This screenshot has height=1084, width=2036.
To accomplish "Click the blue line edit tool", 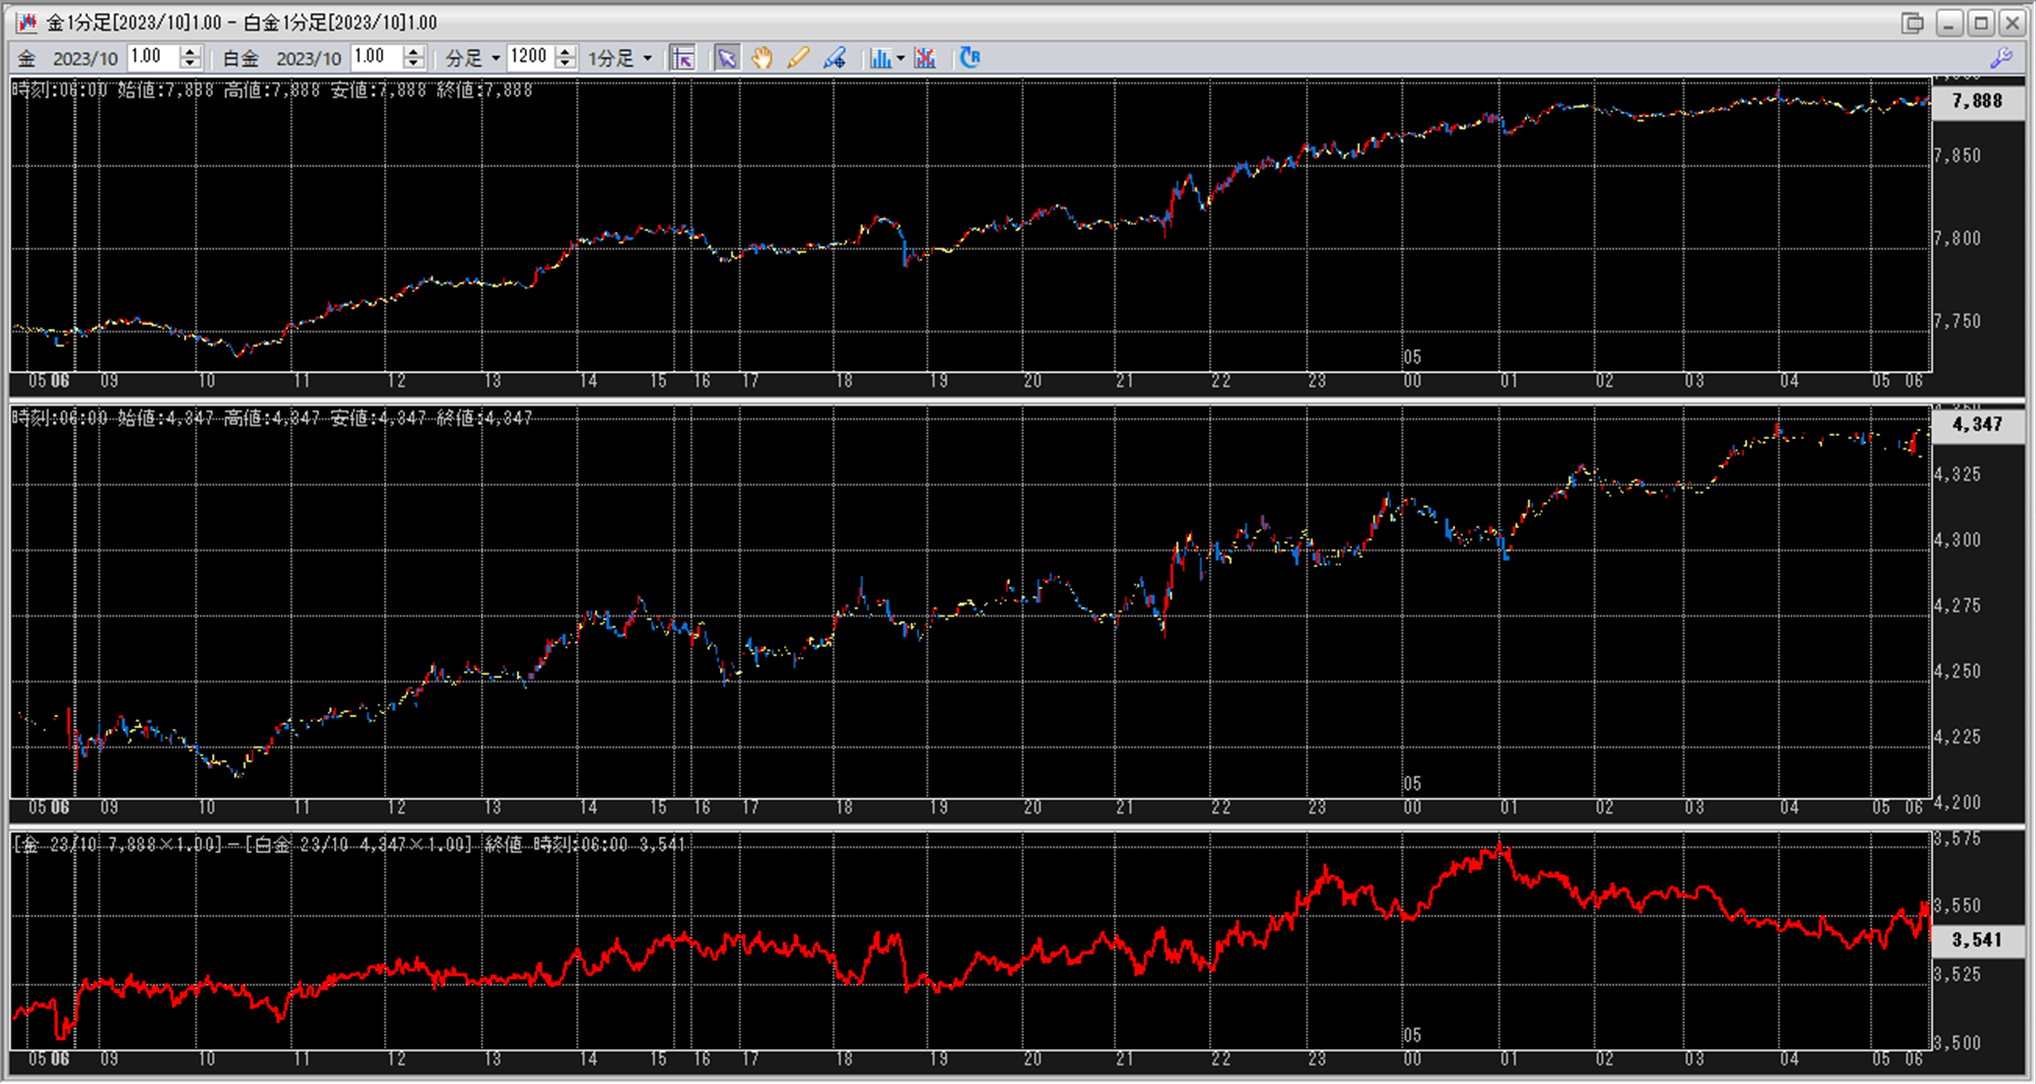I will pyautogui.click(x=834, y=58).
